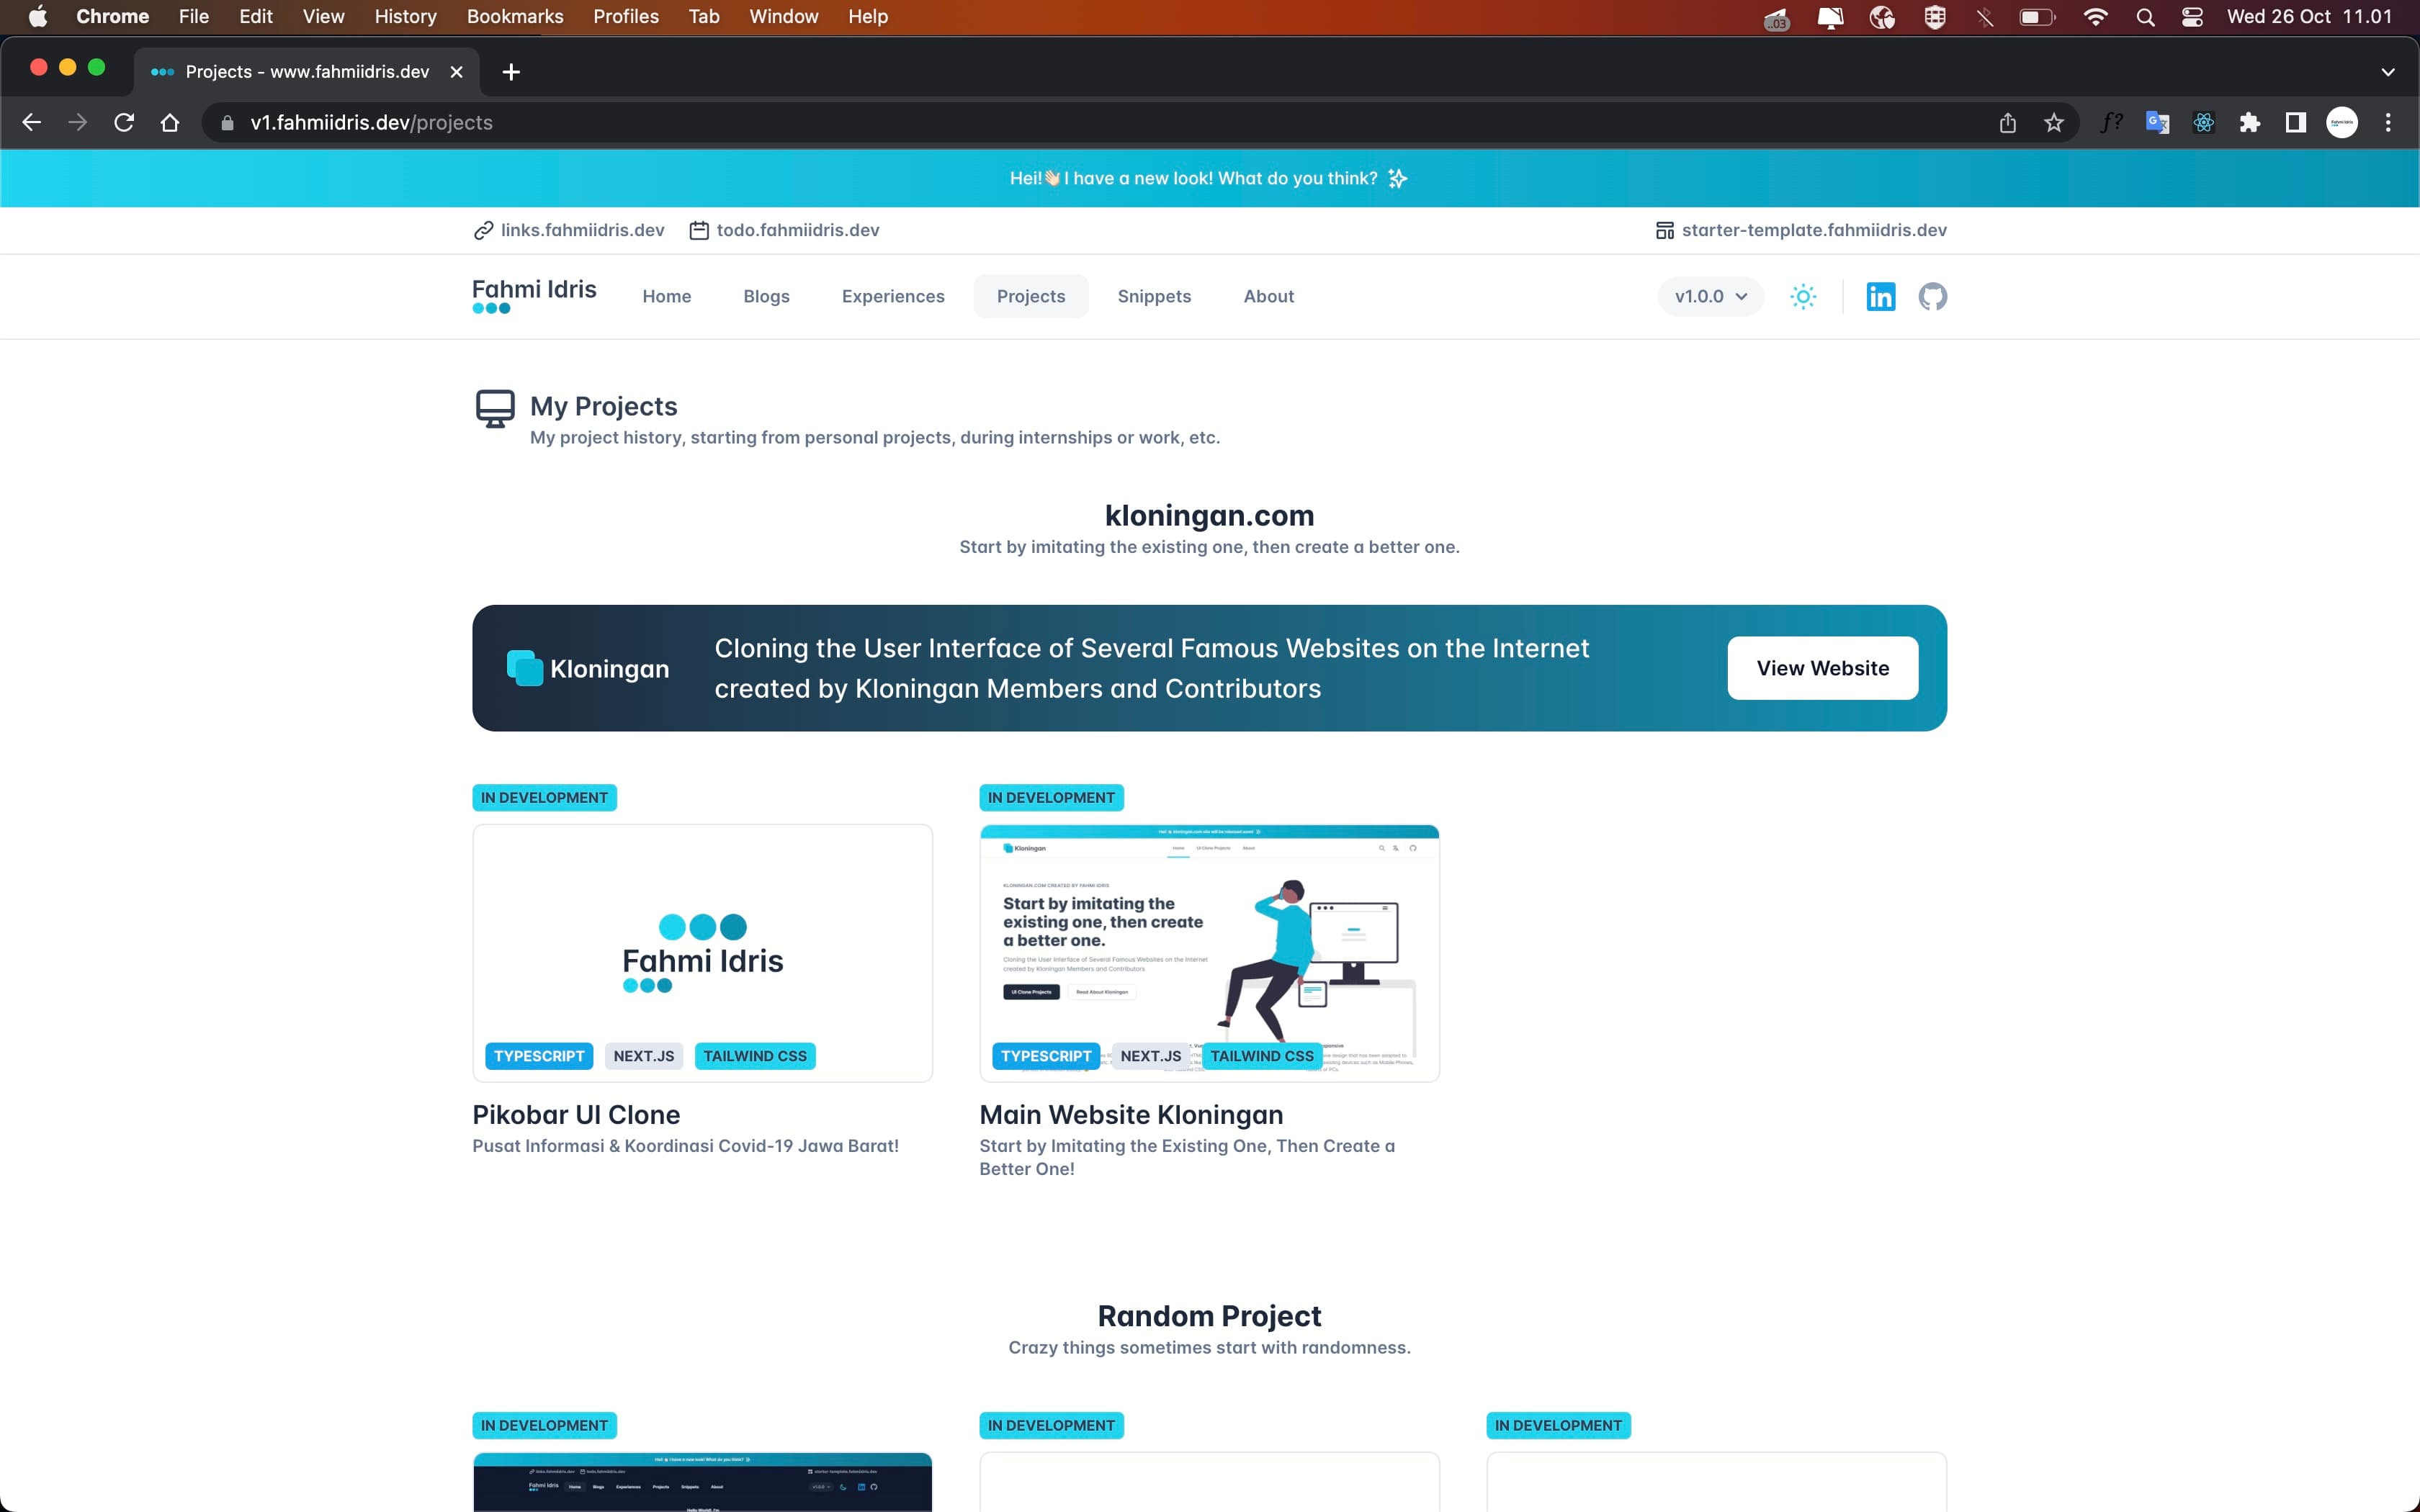Open links.fahmiidris.dev link

point(569,230)
